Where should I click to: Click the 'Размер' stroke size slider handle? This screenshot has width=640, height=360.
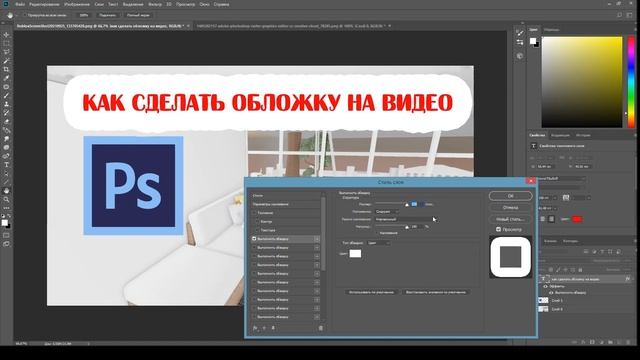click(x=407, y=204)
